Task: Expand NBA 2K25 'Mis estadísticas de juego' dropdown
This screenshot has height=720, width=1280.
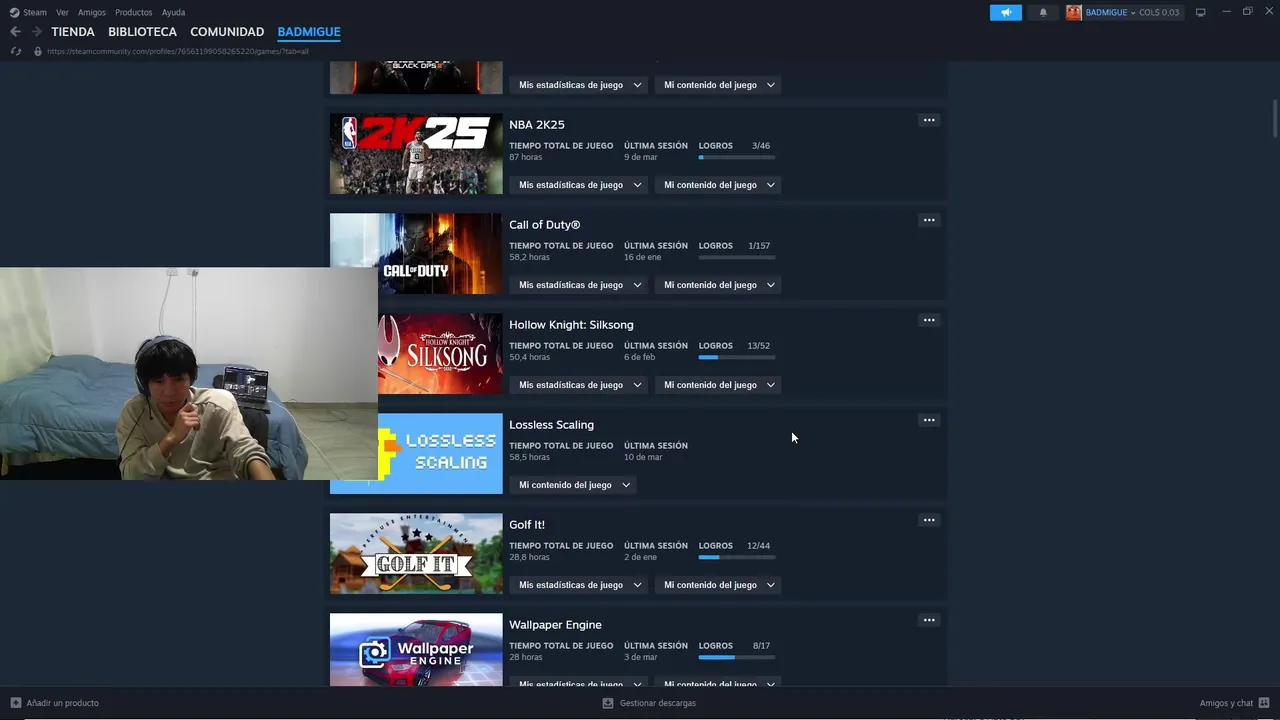Action: tap(579, 185)
